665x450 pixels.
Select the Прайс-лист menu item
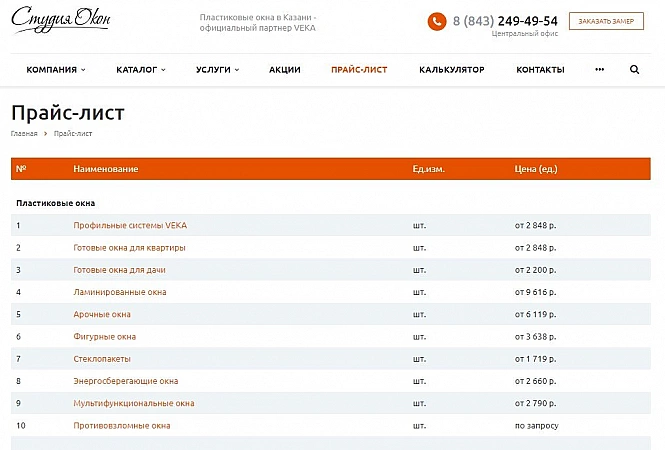point(359,70)
